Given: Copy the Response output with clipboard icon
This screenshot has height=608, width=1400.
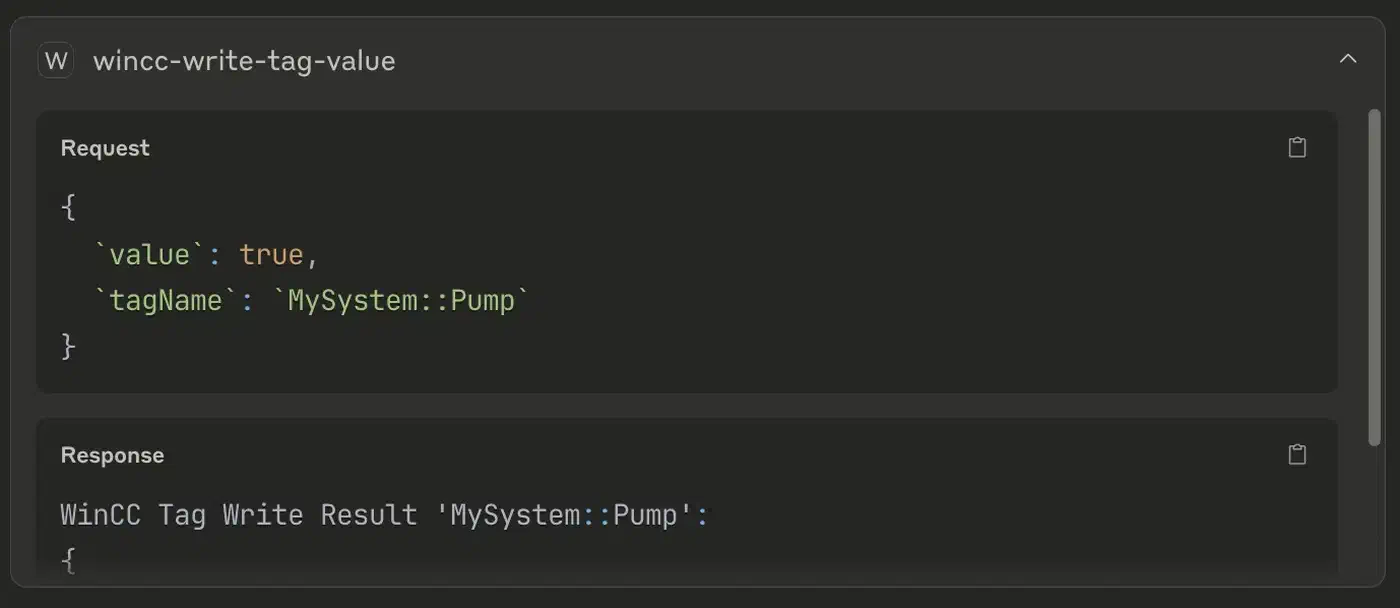Looking at the screenshot, I should pos(1297,455).
